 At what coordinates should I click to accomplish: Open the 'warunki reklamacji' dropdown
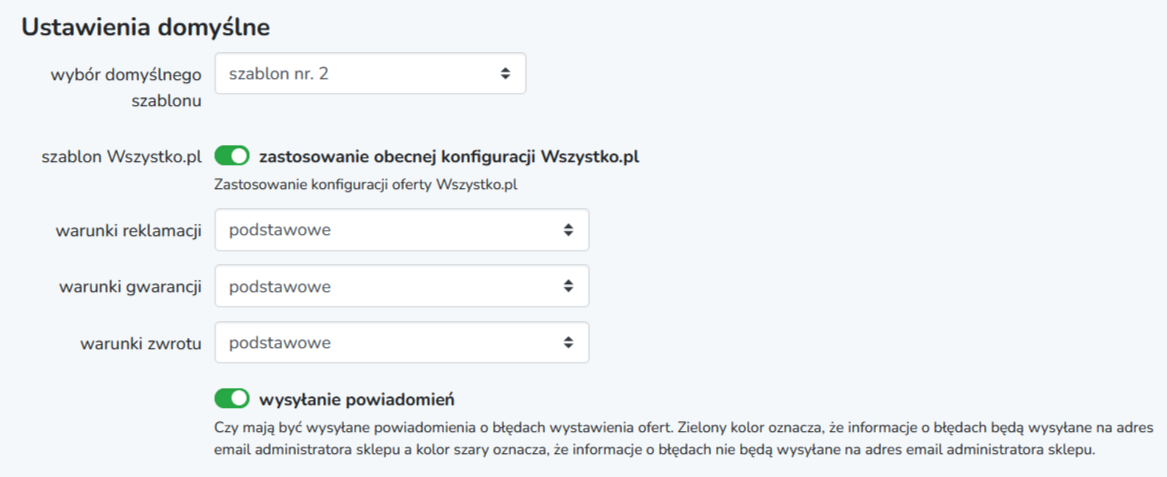point(402,230)
